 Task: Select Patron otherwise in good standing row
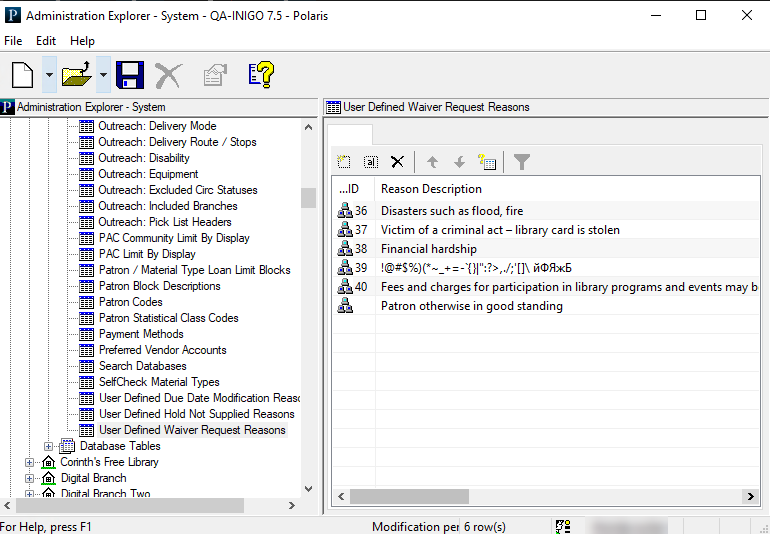point(546,306)
